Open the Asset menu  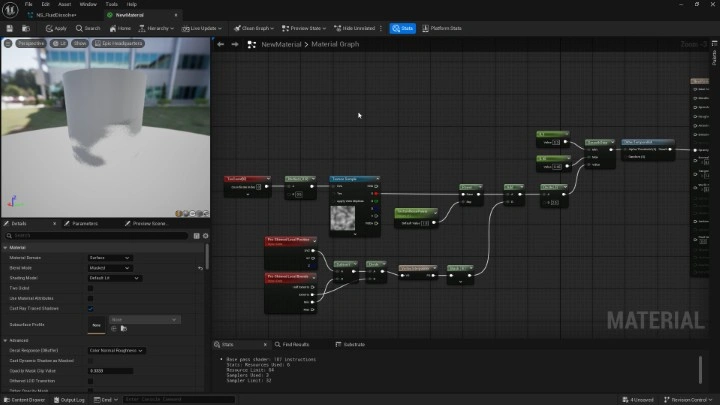[62, 4]
